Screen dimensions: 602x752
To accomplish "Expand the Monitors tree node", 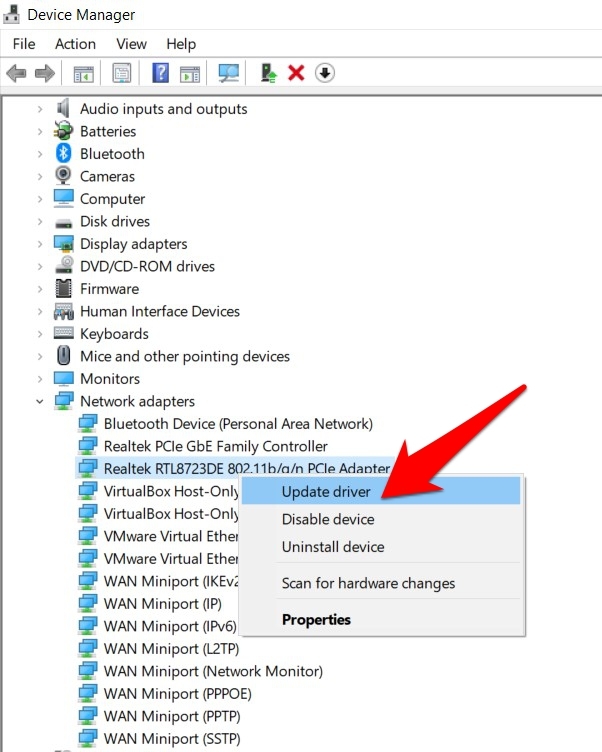I will [40, 379].
